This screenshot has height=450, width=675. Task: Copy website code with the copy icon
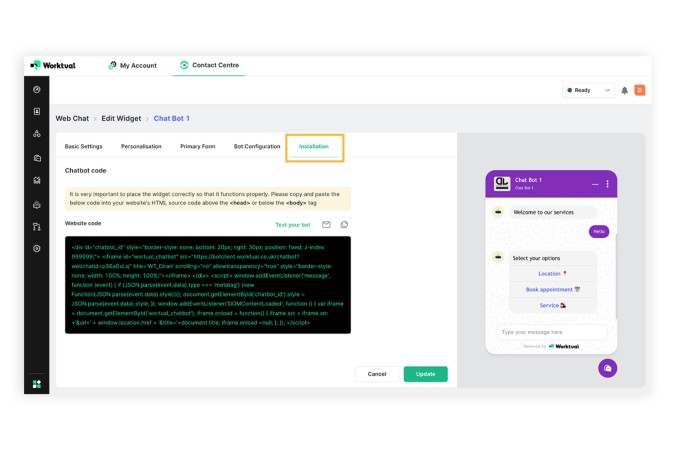344,224
